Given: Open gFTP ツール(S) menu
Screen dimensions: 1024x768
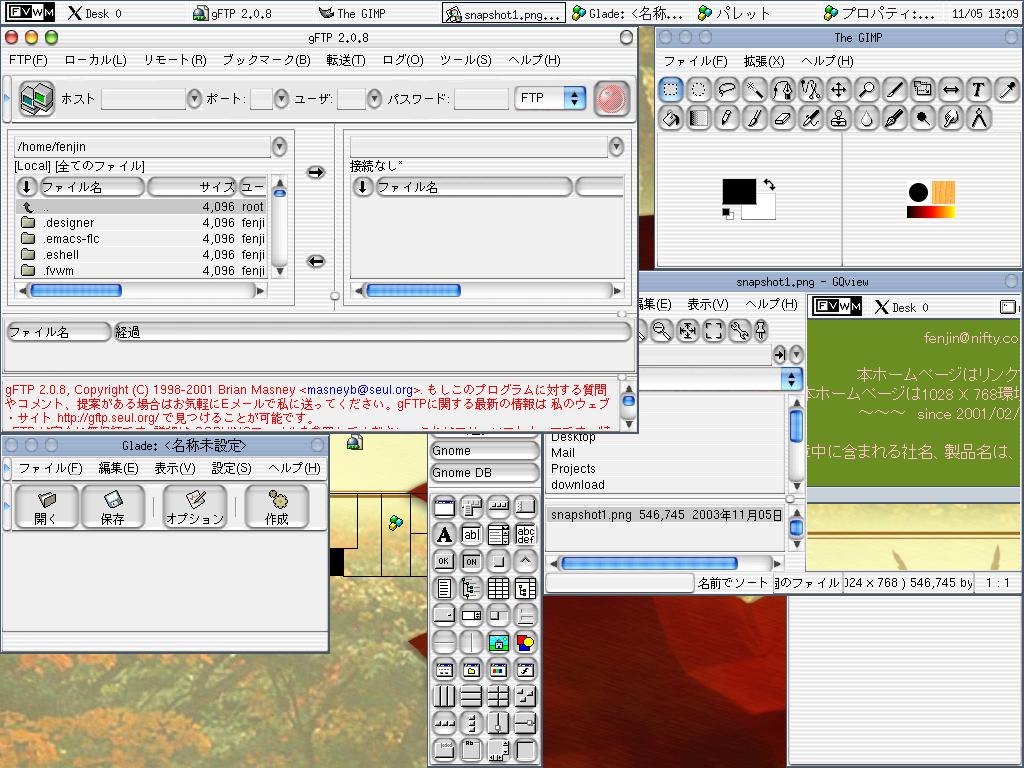Looking at the screenshot, I should [x=466, y=60].
